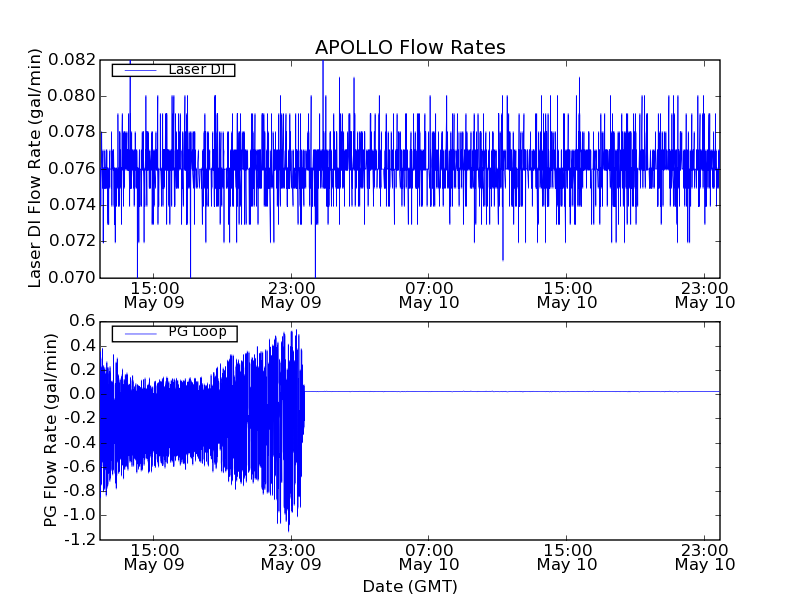Click PG chart's '15:00 May 10' time label
Image resolution: width=800 pixels, height=600 pixels.
coord(567,558)
